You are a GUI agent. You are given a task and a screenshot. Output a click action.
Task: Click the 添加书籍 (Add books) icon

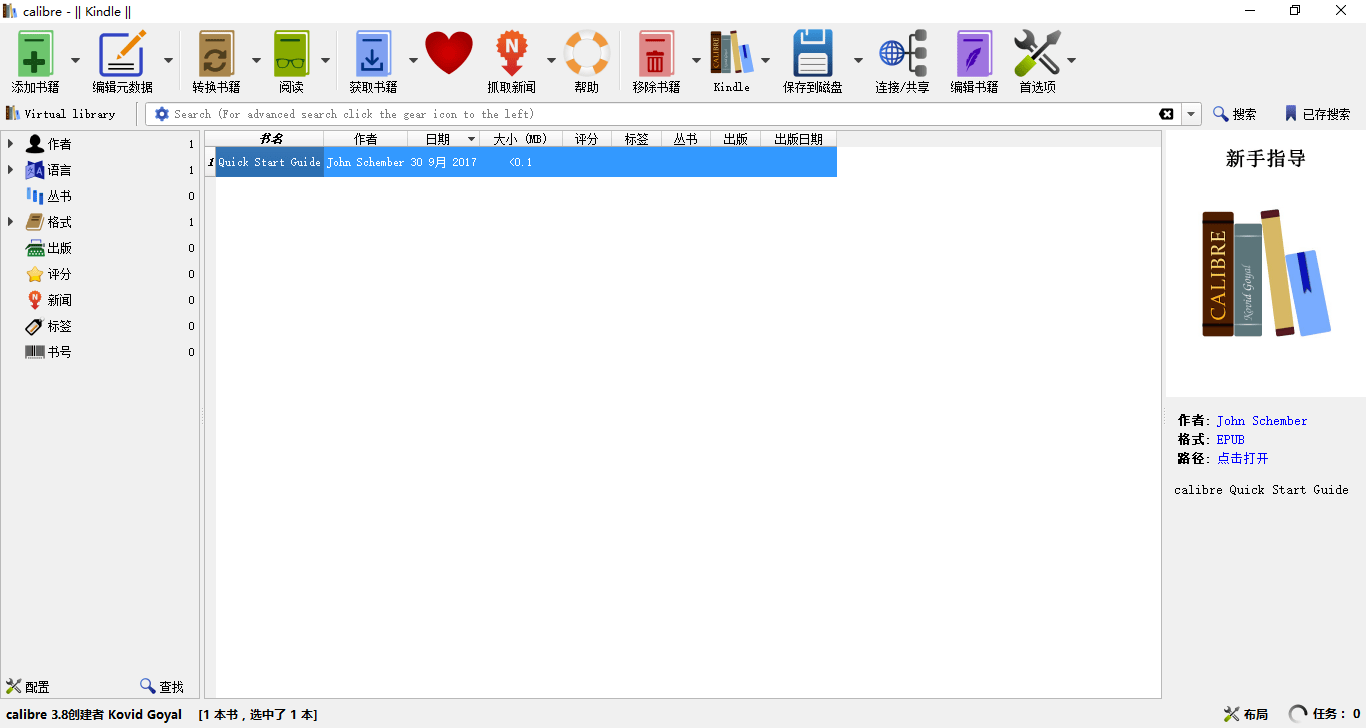[x=35, y=53]
